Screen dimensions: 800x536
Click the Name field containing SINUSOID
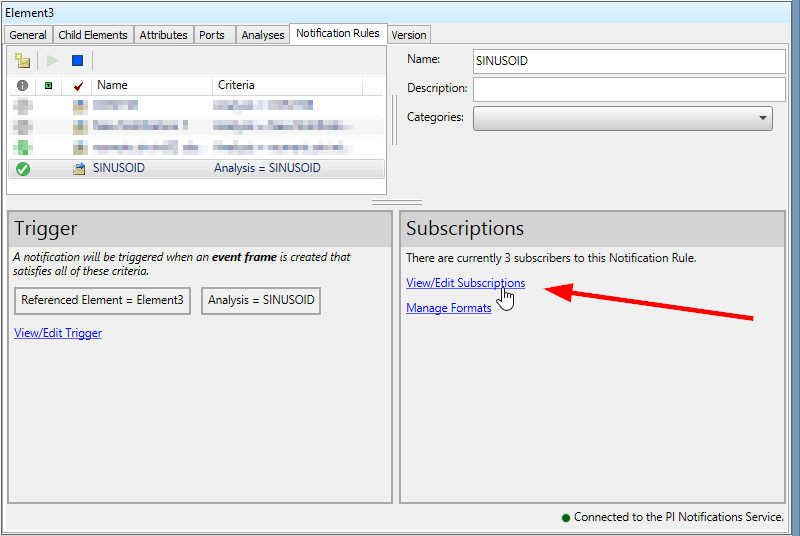point(629,61)
